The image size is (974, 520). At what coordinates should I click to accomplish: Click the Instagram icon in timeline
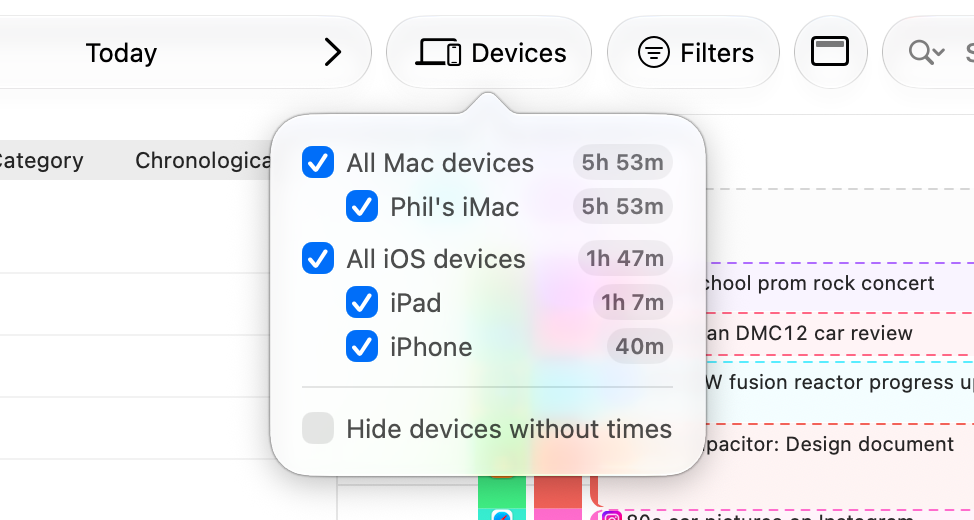coord(611,516)
